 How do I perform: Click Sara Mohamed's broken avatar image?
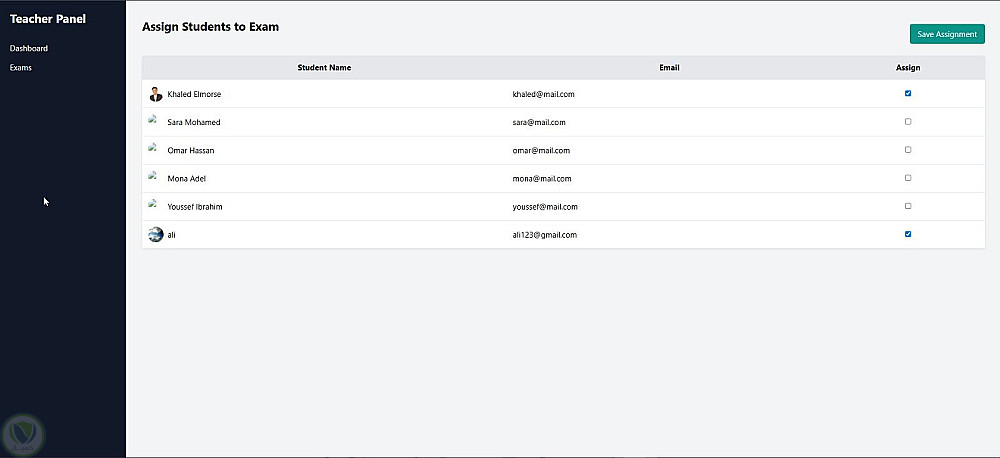tap(154, 121)
